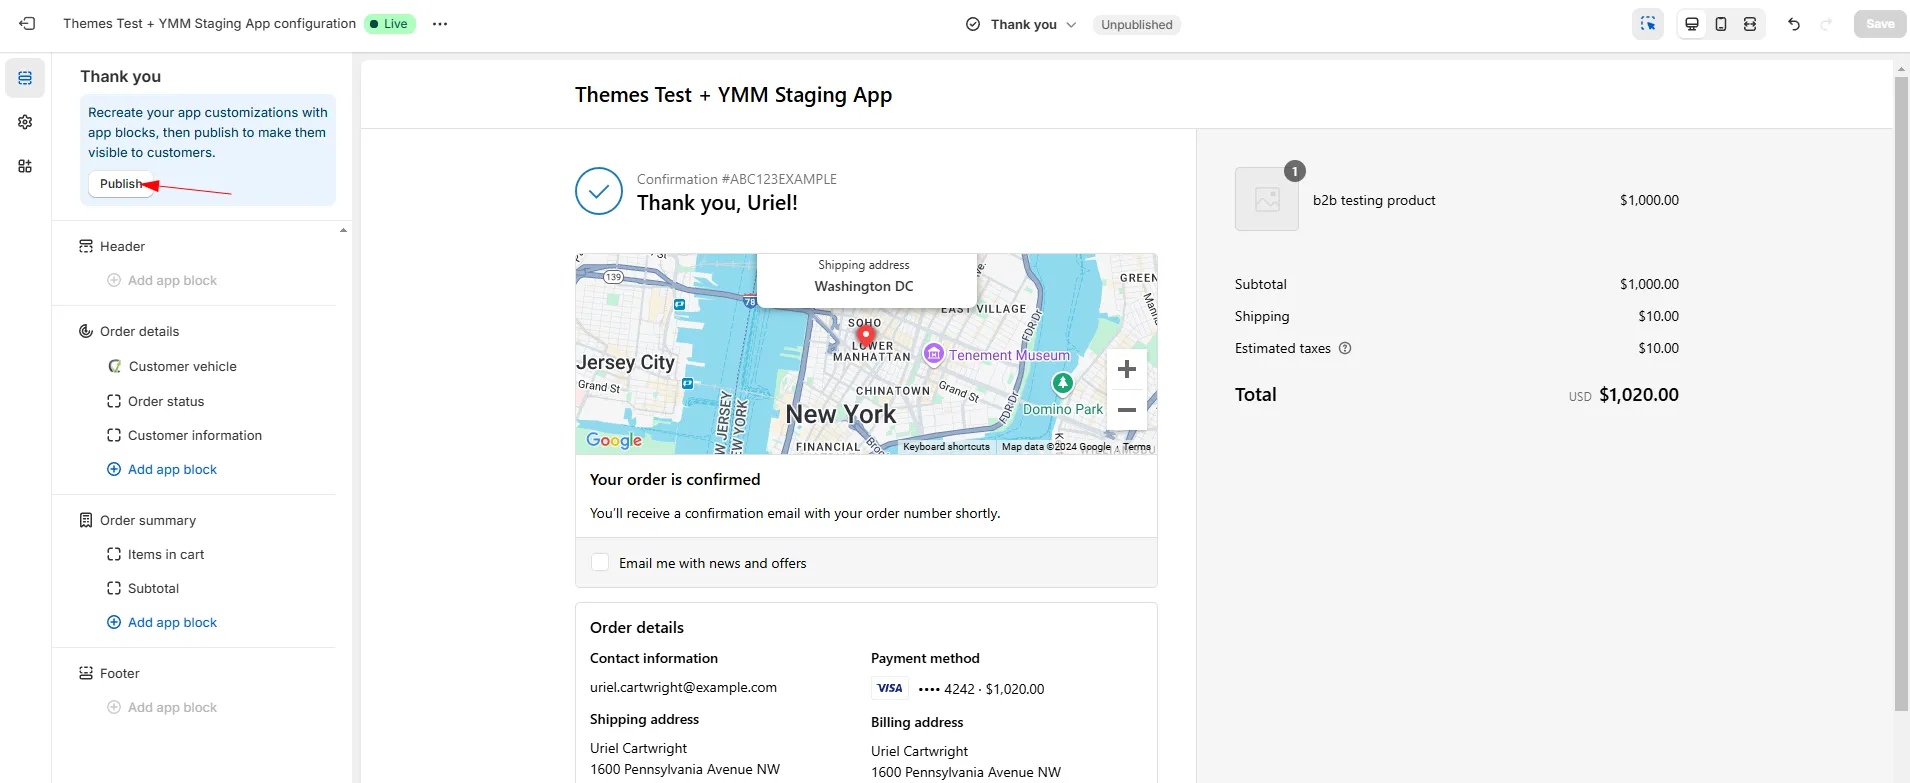The image size is (1910, 783).
Task: Open the Settings gear in sidebar
Action: point(25,122)
